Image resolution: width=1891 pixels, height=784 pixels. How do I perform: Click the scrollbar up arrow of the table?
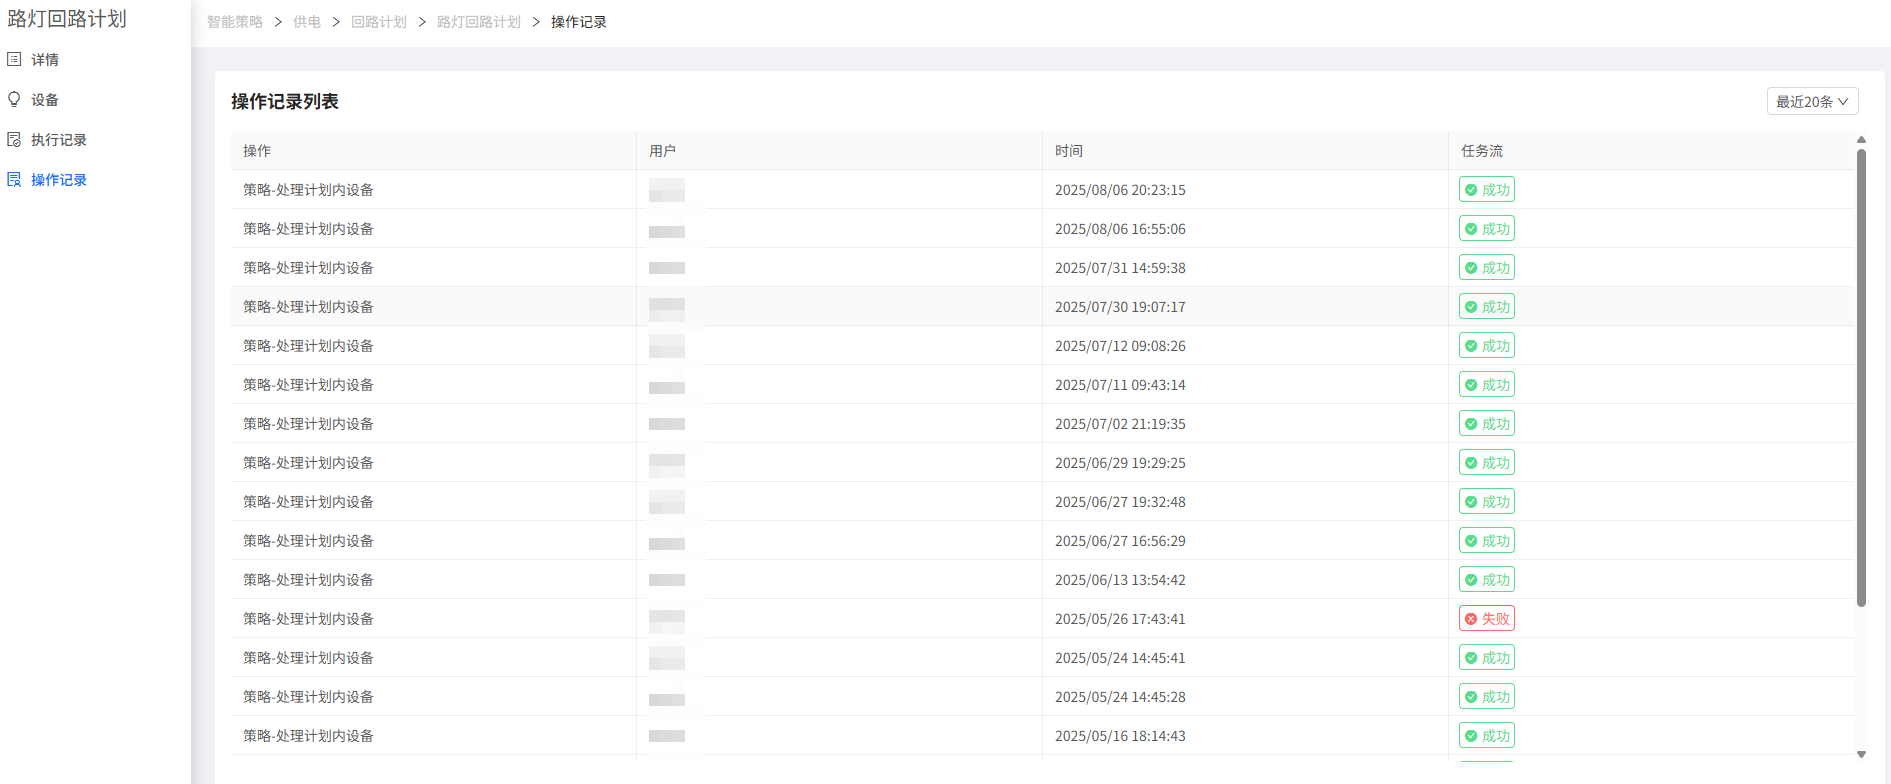click(1861, 140)
